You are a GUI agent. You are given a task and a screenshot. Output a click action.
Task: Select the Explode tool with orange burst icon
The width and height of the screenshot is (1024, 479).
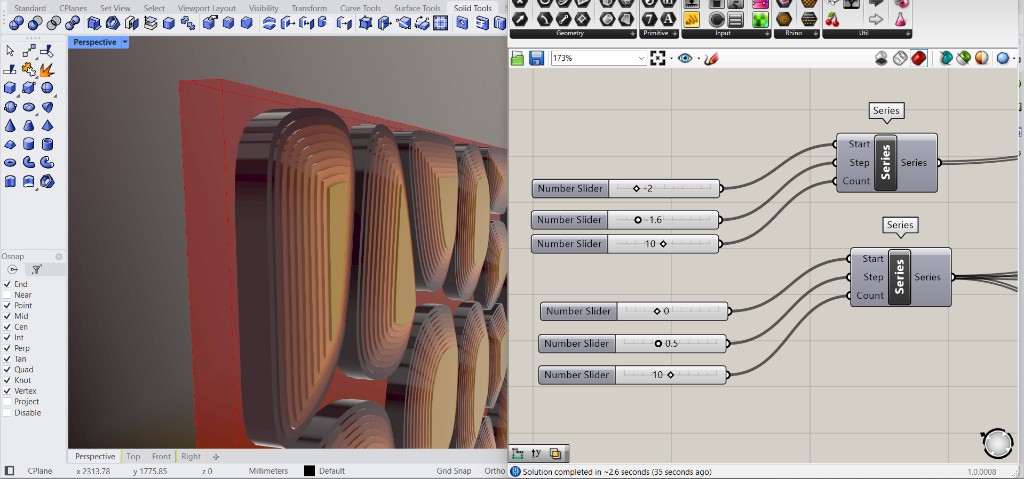coord(46,69)
